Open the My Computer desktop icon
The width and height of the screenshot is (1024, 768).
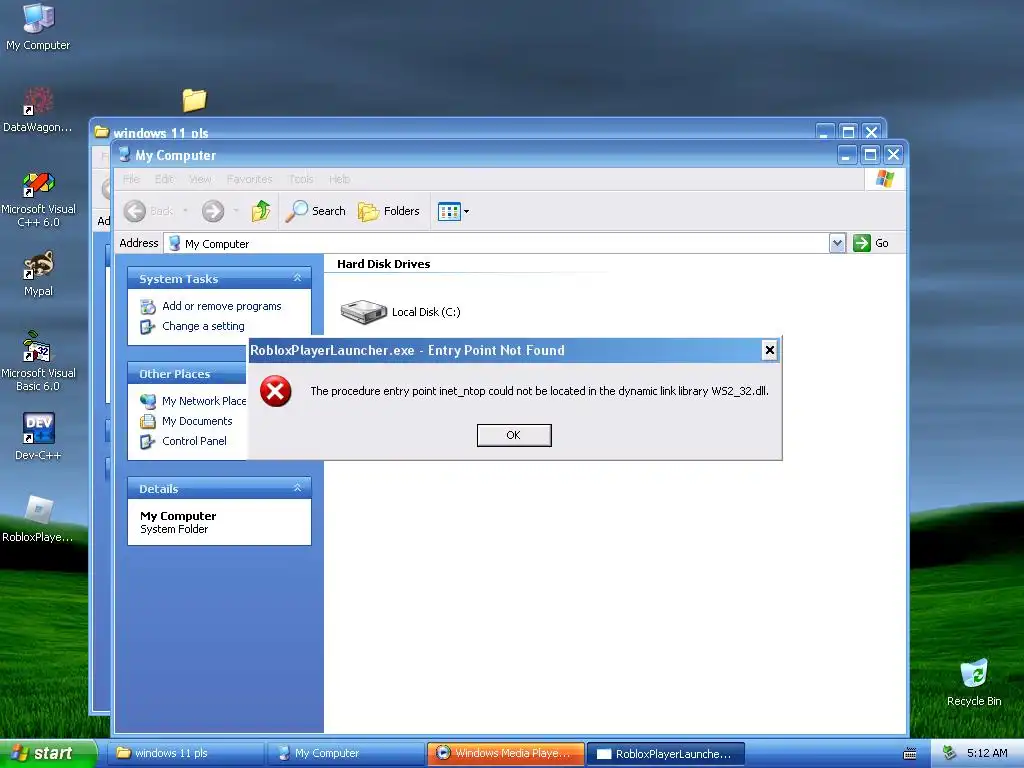tap(38, 26)
